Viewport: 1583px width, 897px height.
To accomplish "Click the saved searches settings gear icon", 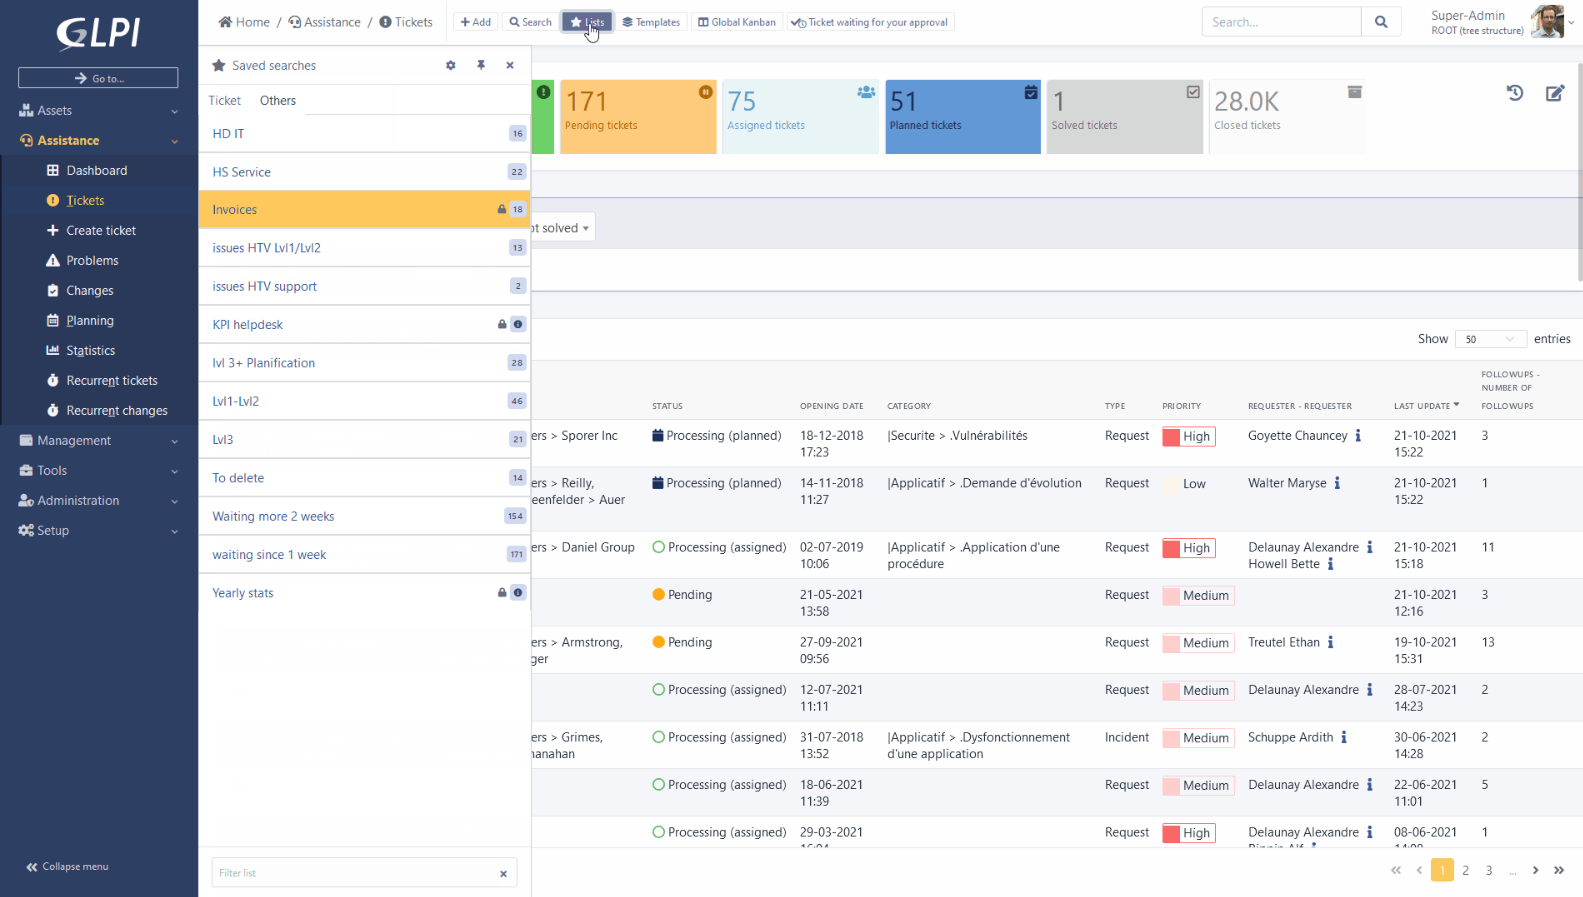I will [450, 65].
